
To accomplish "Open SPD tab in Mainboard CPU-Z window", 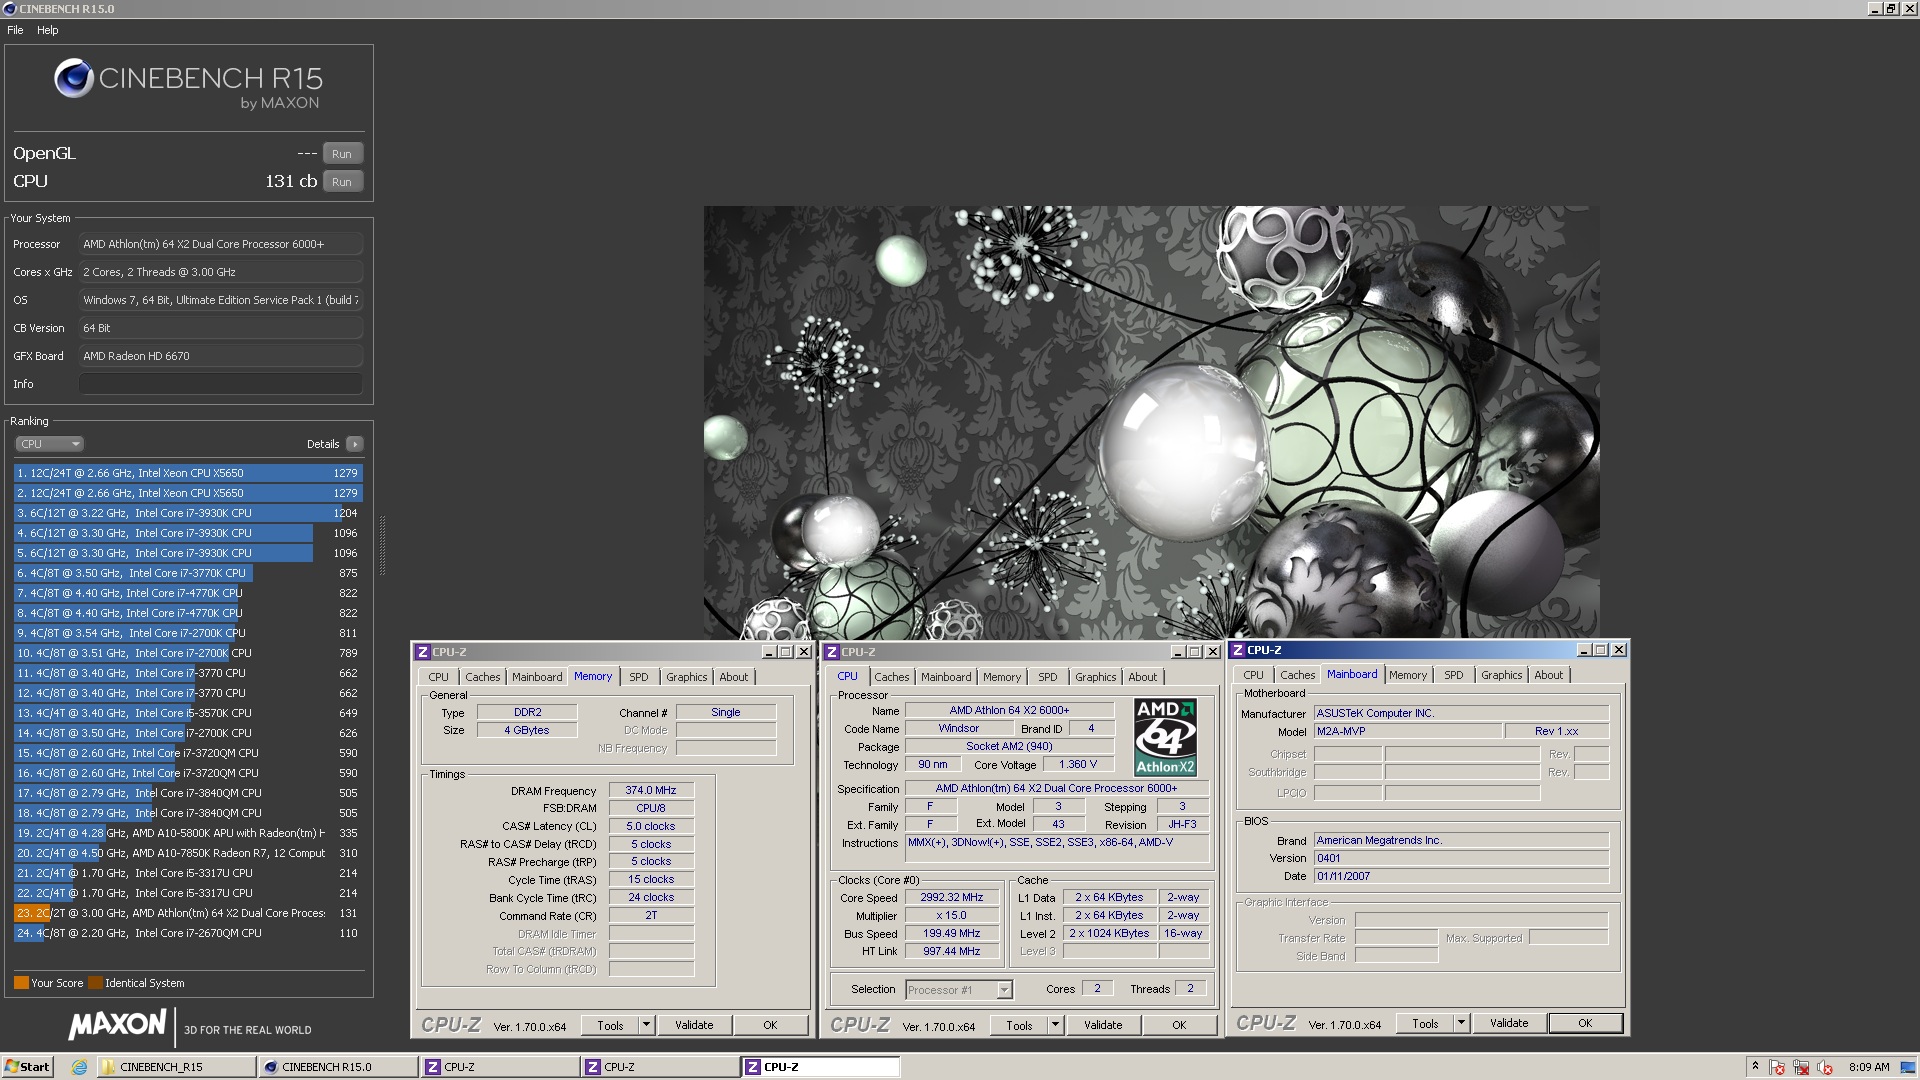I will coord(1454,675).
